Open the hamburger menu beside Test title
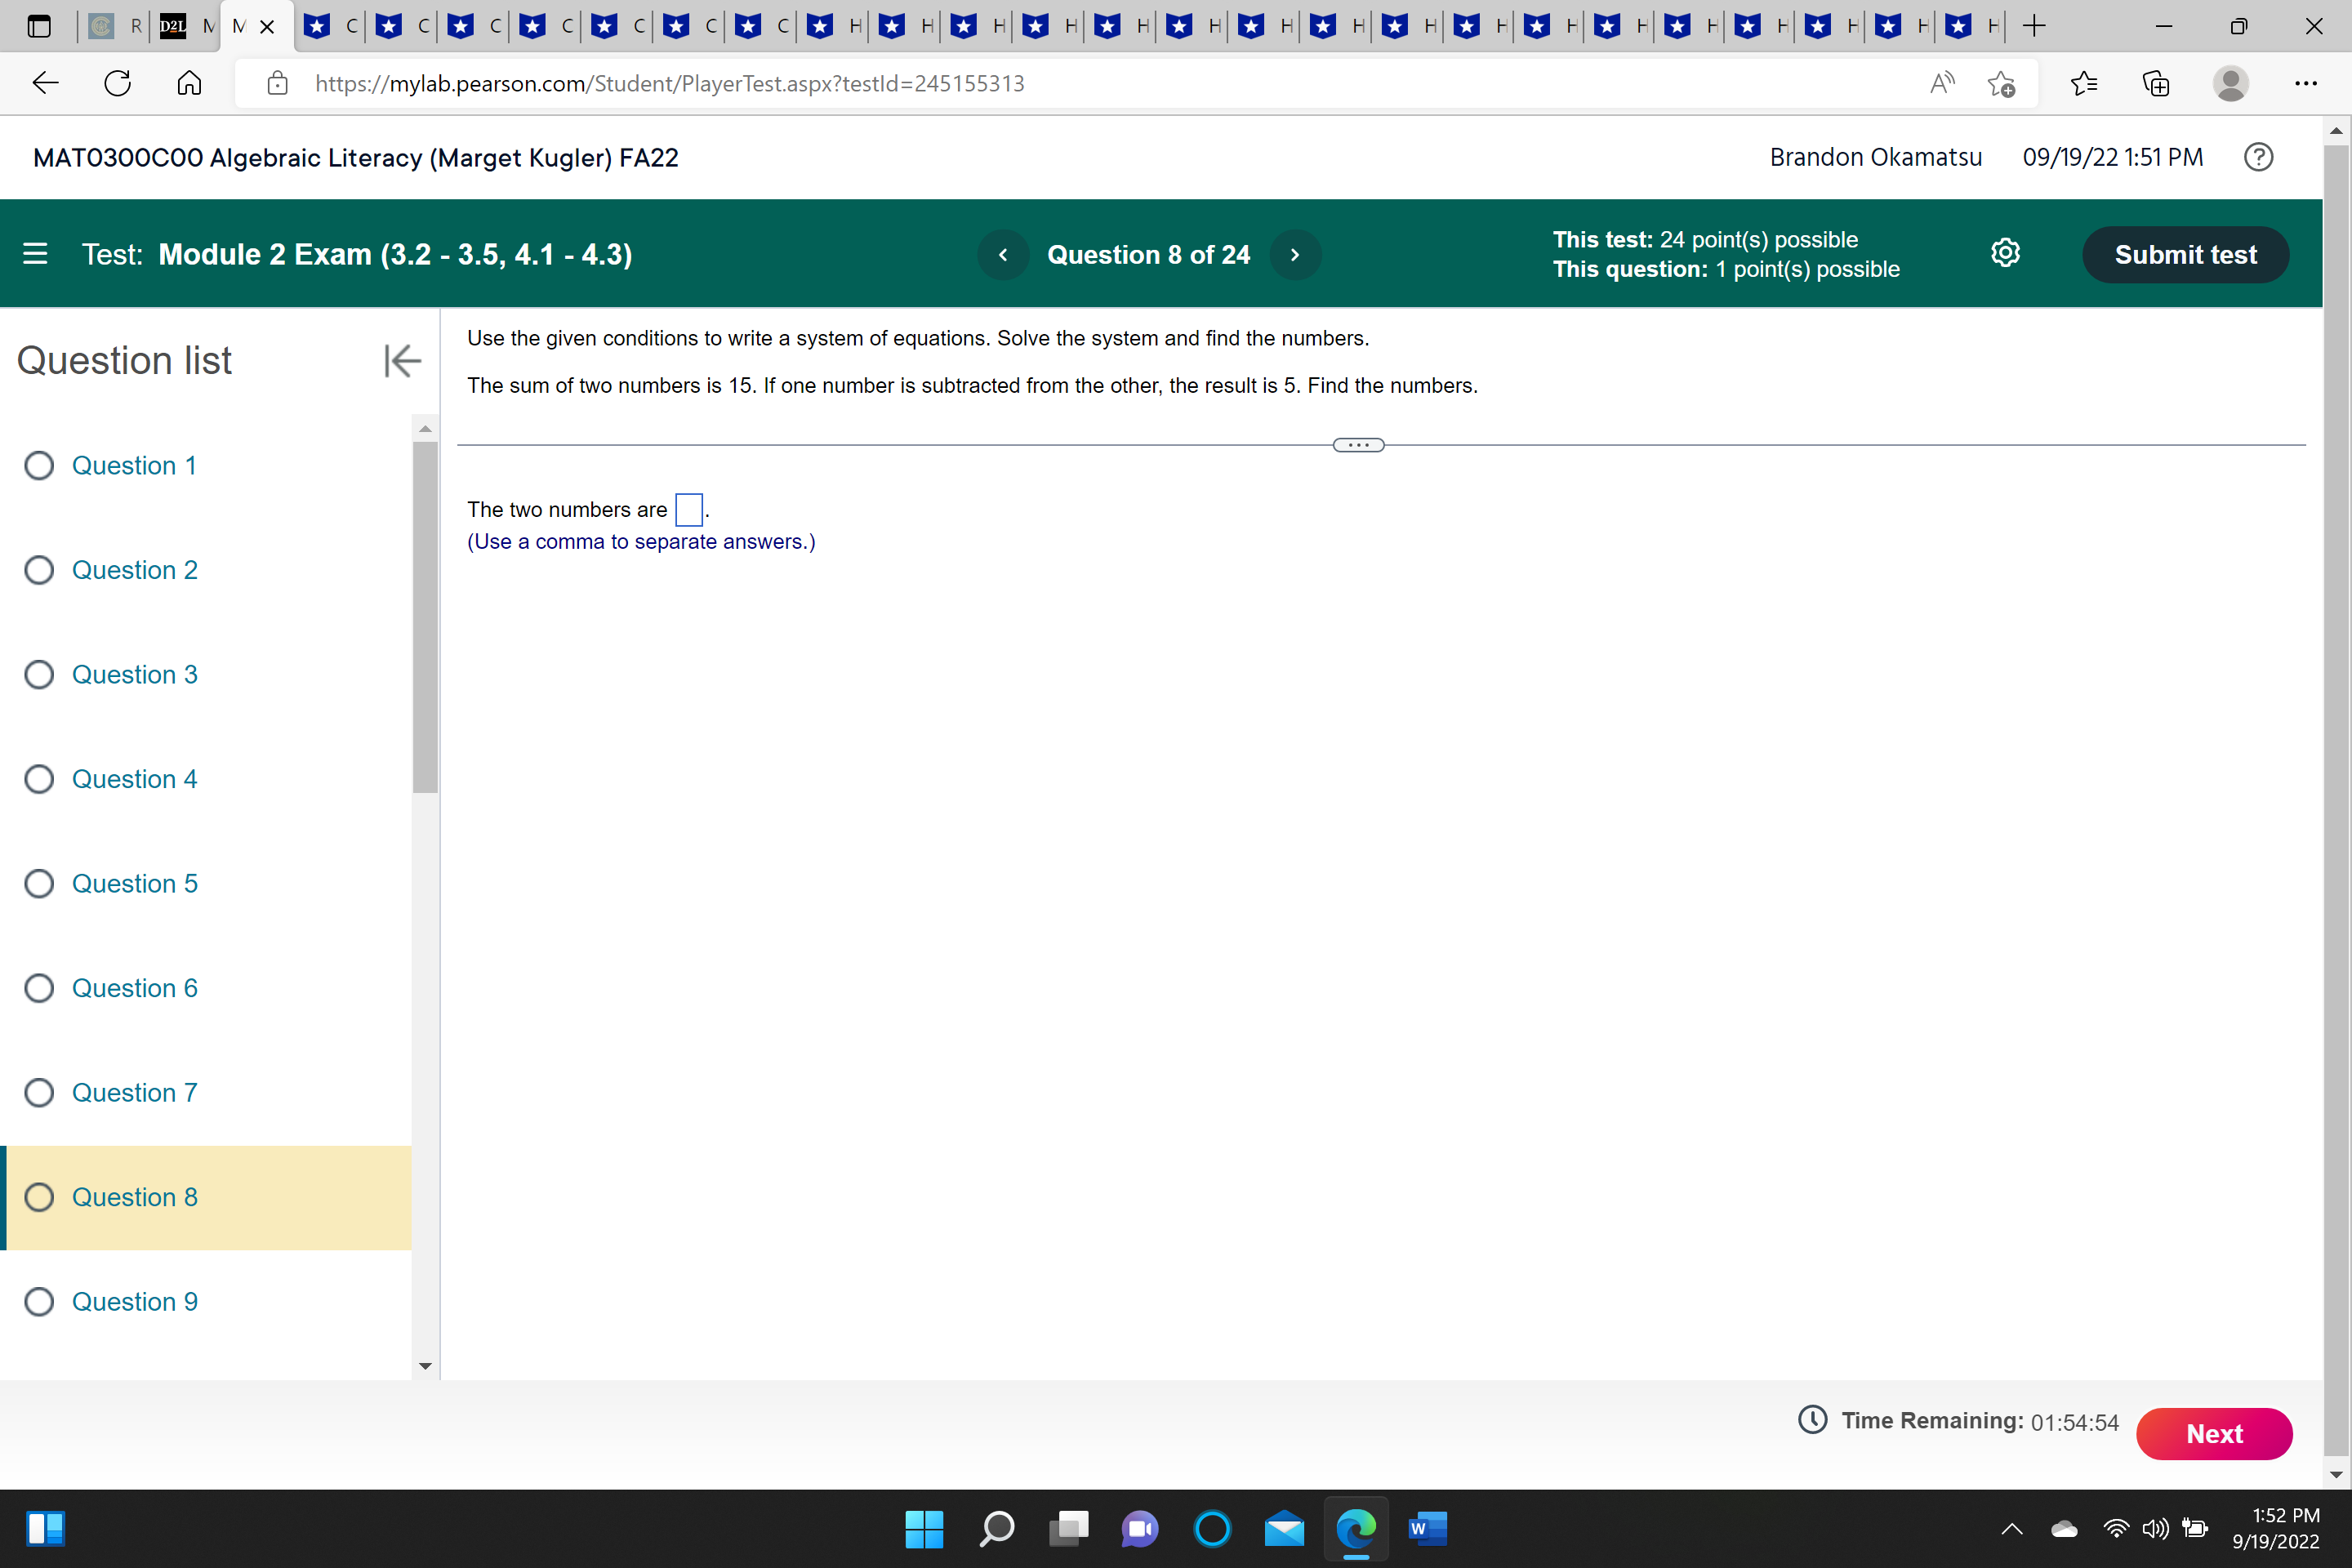The width and height of the screenshot is (2352, 1568). click(x=35, y=254)
